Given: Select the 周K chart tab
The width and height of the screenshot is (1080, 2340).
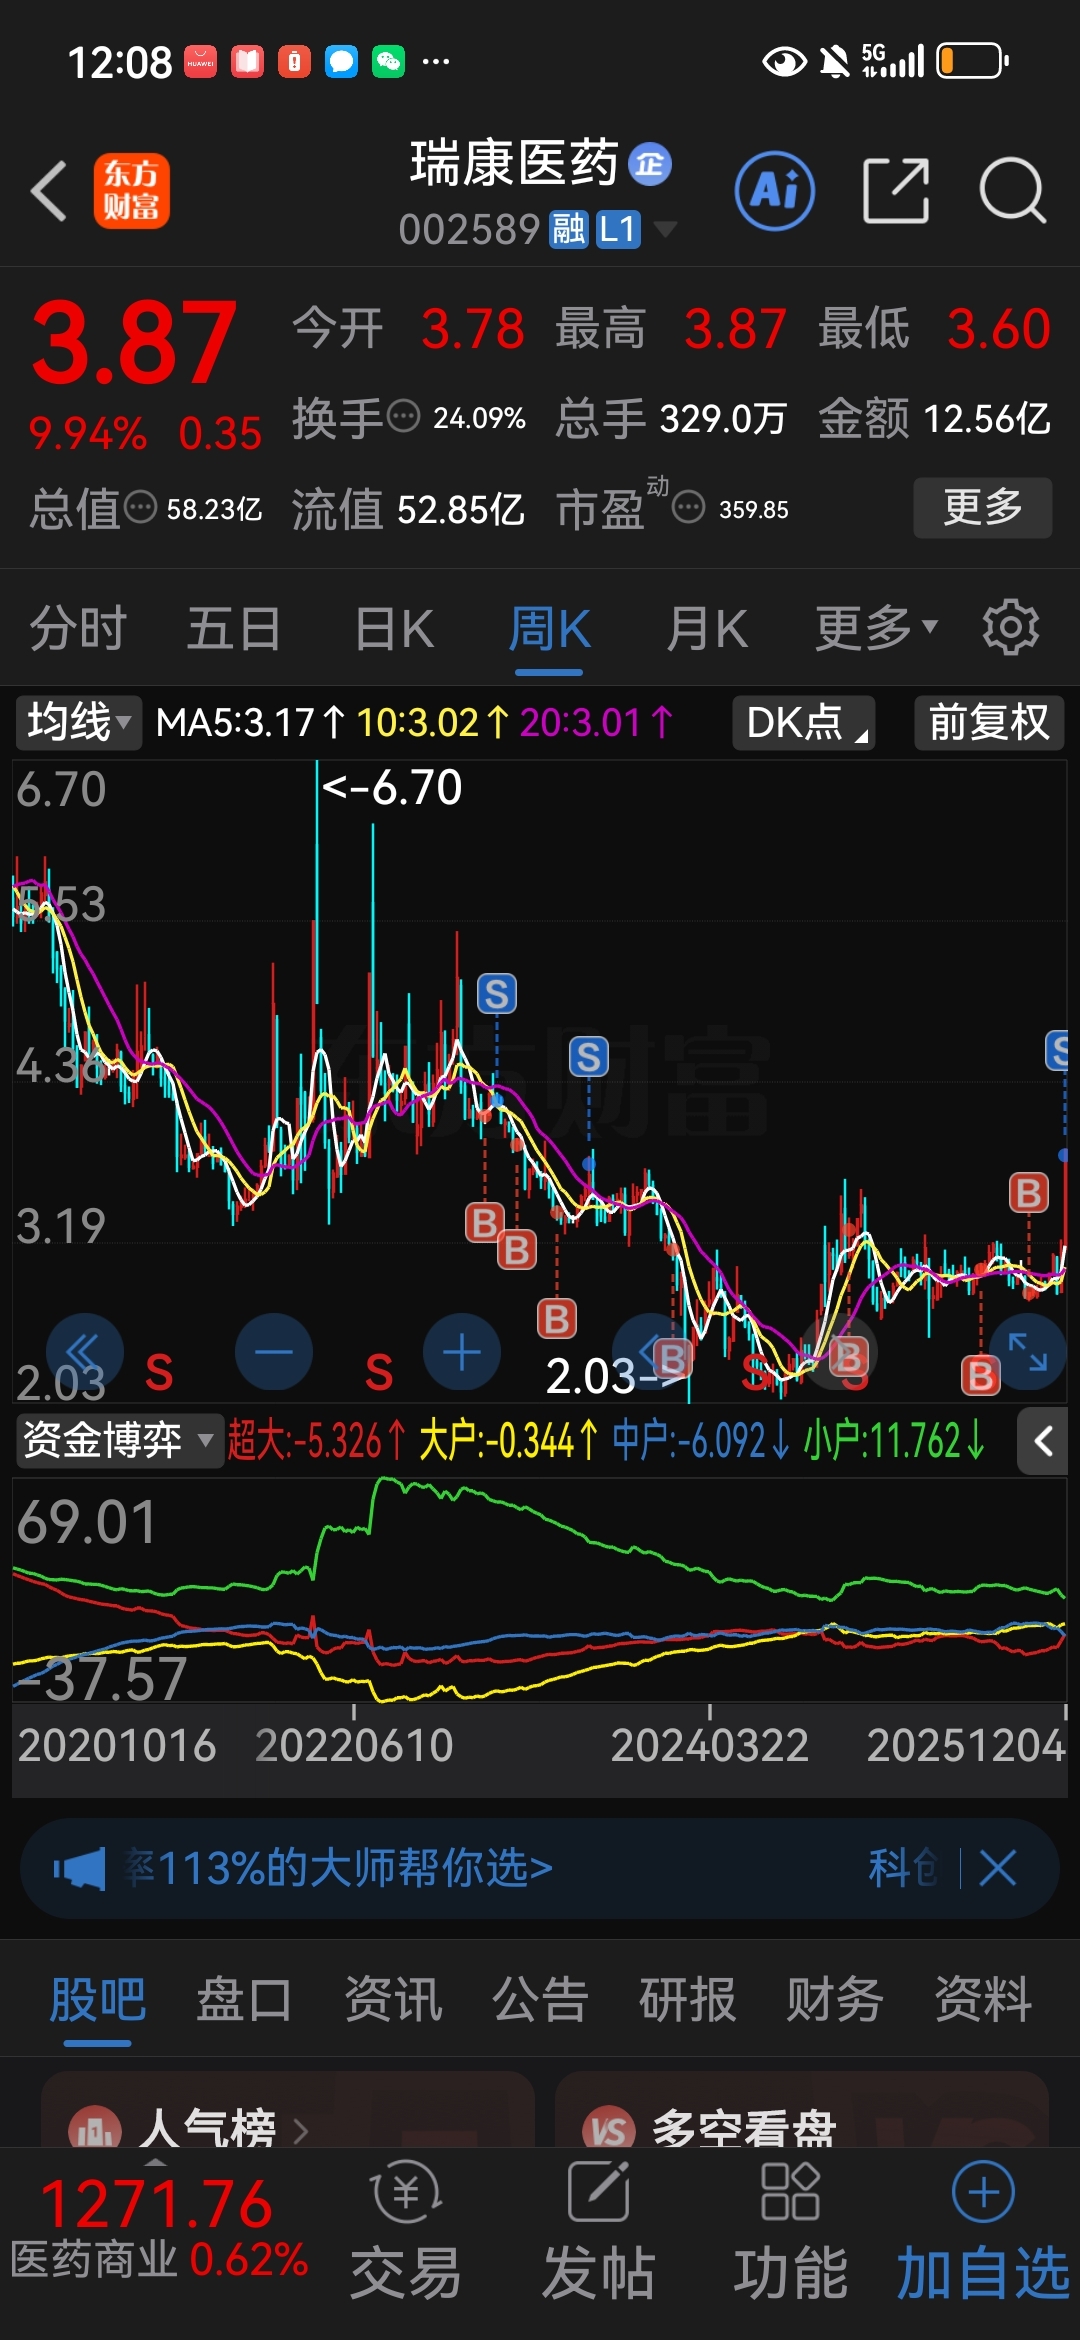Looking at the screenshot, I should (x=549, y=628).
